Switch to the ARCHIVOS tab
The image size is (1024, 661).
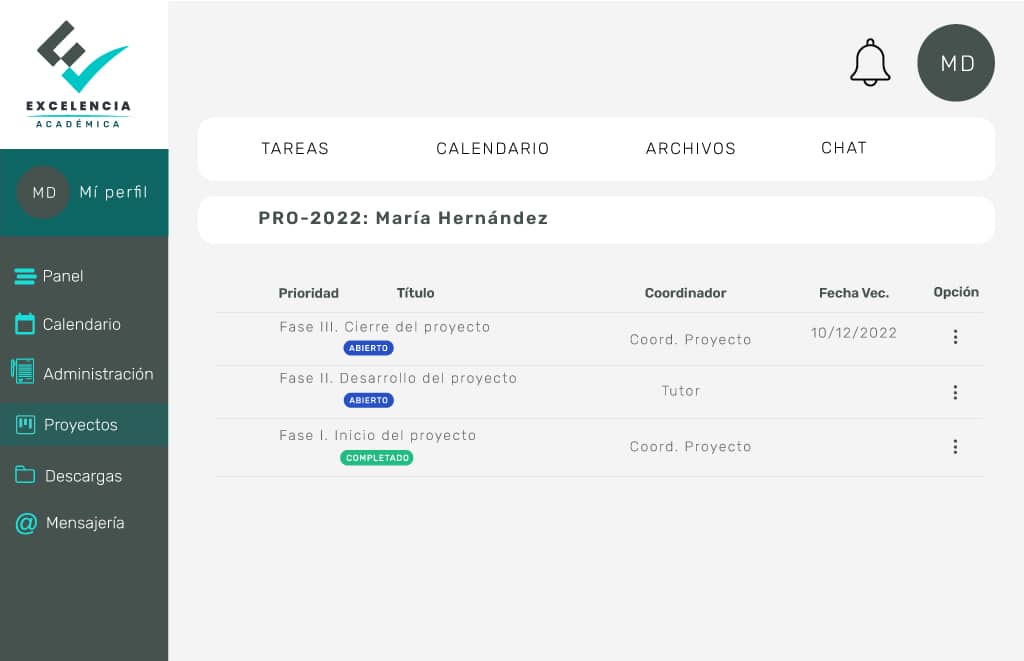[690, 148]
